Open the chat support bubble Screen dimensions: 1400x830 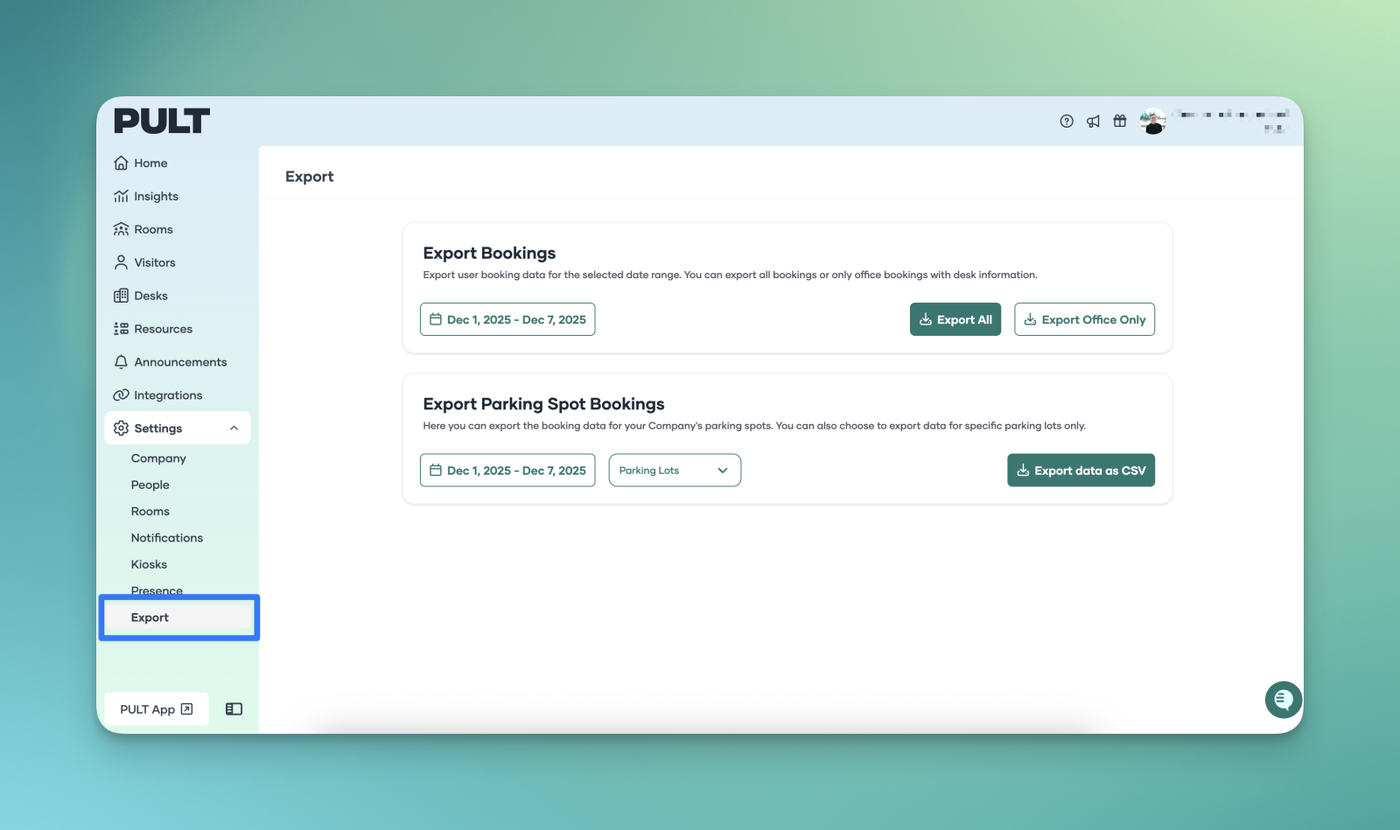(x=1282, y=700)
